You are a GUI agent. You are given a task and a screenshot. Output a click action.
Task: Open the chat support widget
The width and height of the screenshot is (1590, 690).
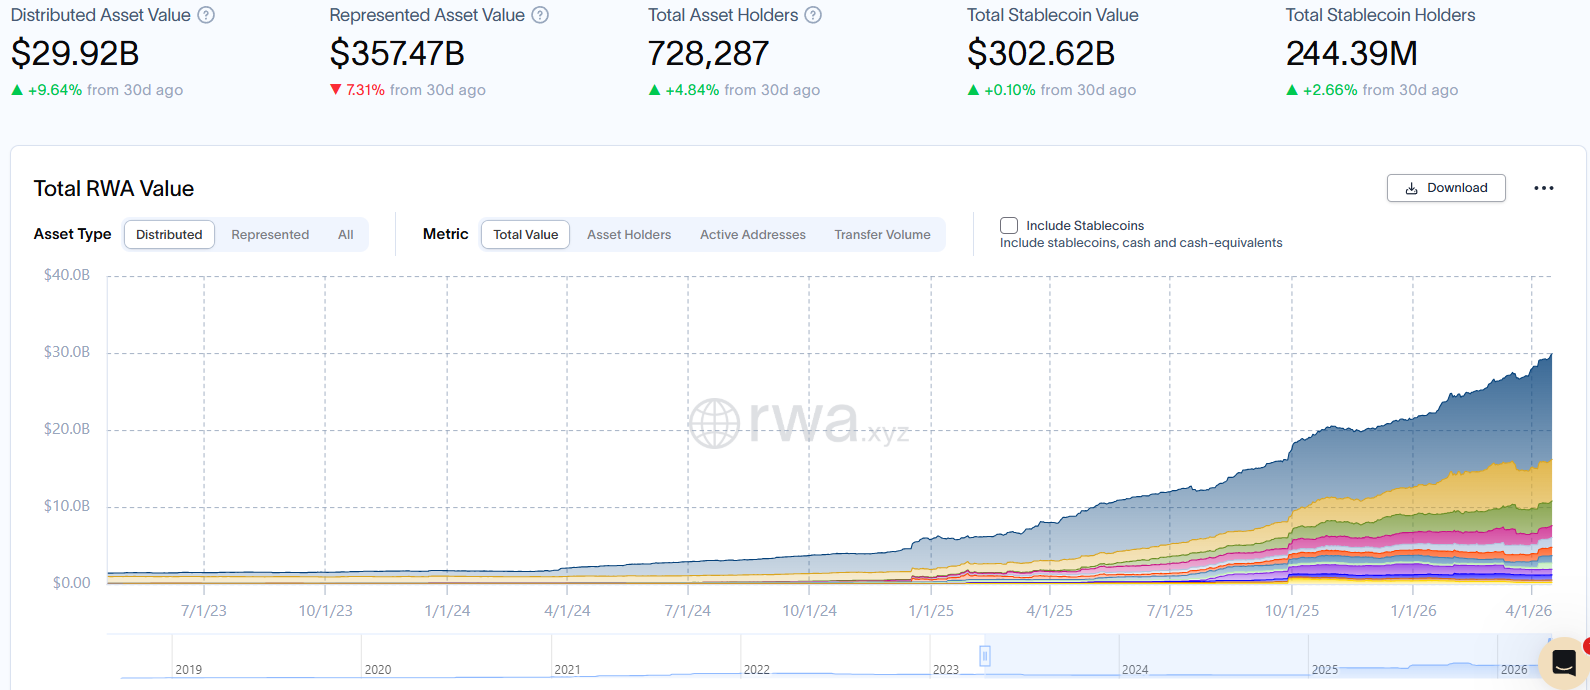point(1563,663)
